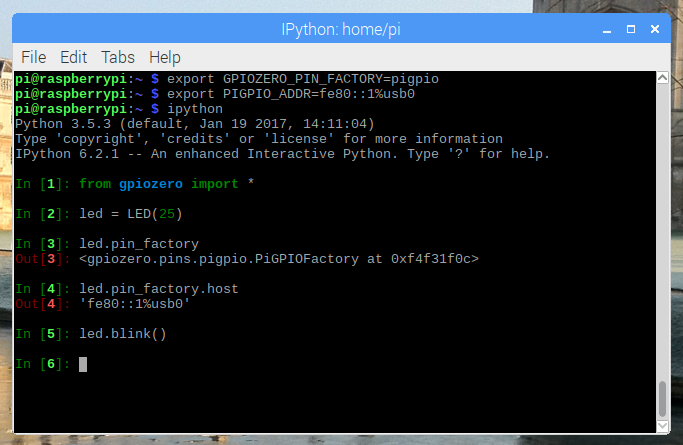
Task: Click the 'Out[3]:' red prompt label
Action: (43, 259)
